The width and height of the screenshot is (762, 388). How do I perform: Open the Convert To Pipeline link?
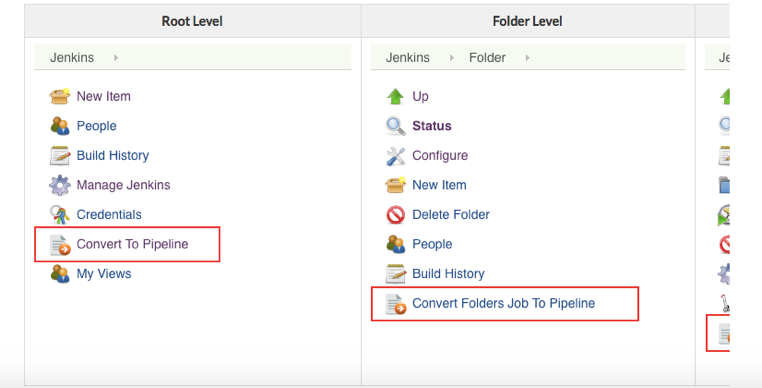tap(132, 244)
